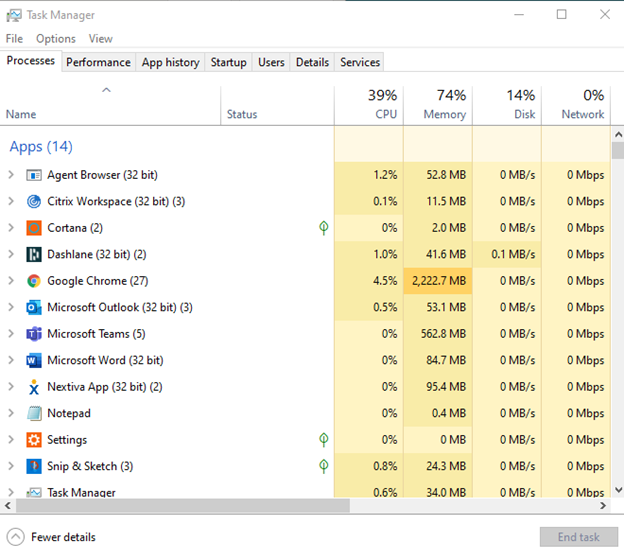This screenshot has height=560, width=624.
Task: Select the Microsoft Teams (5) row name
Action: pyautogui.click(x=96, y=334)
